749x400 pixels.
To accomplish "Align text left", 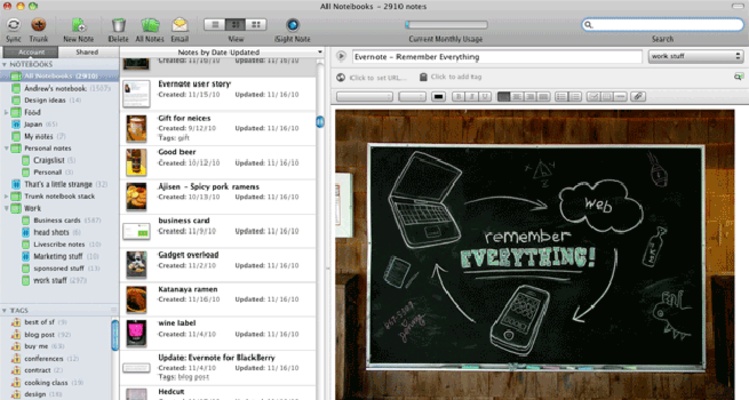I will point(503,97).
